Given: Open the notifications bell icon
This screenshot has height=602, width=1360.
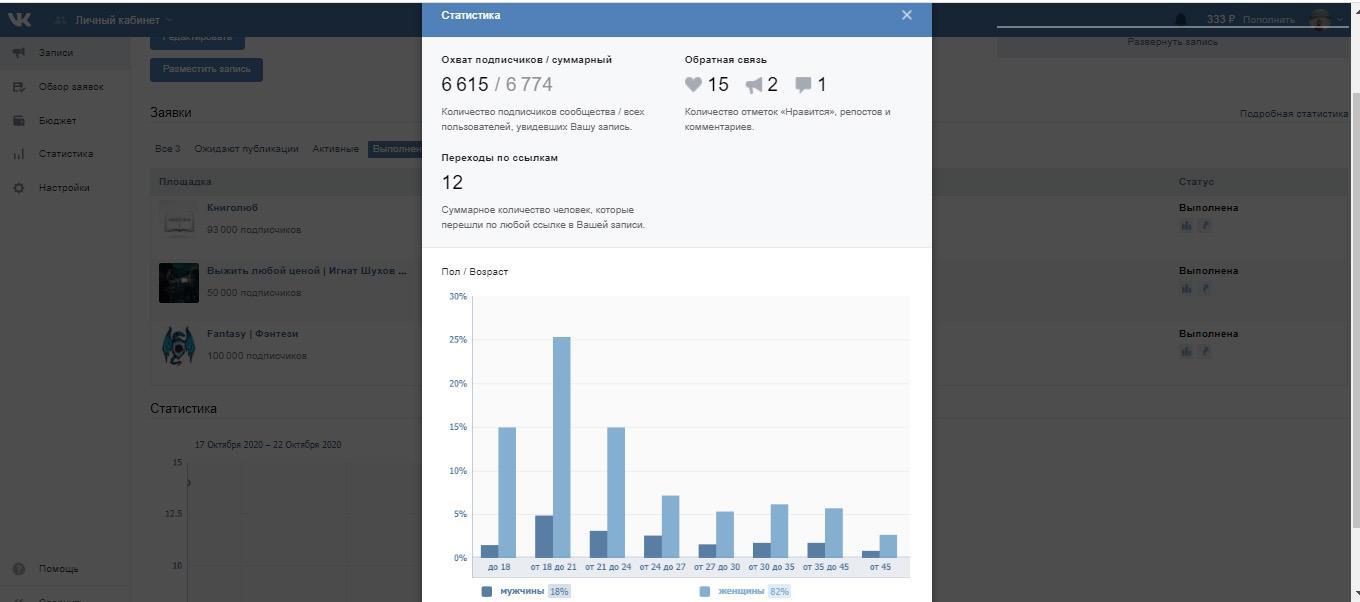Looking at the screenshot, I should point(1180,20).
